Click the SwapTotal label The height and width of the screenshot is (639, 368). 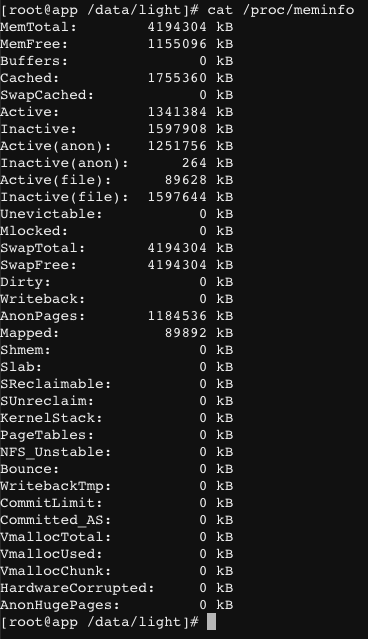tap(42, 248)
